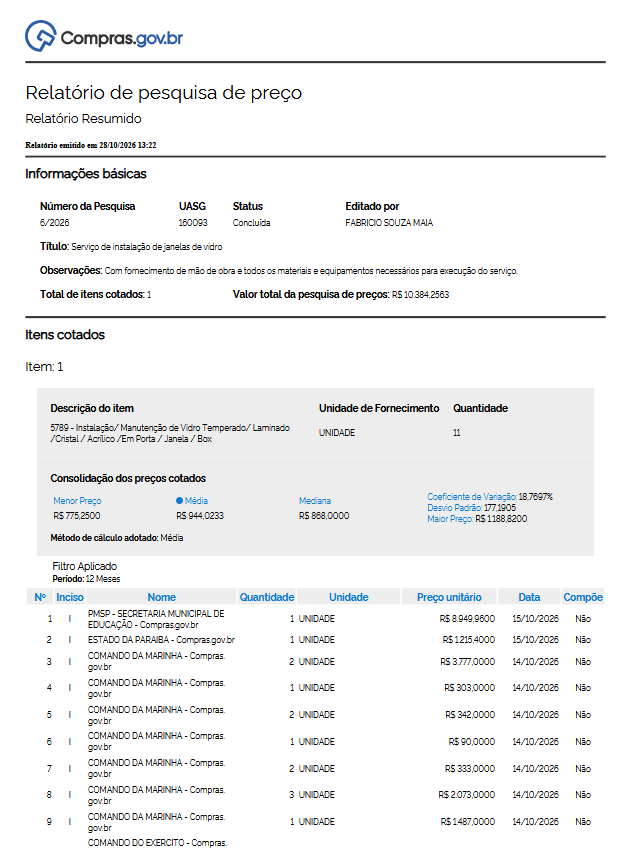Screen dimensions: 632x868
Task: Select UASG value 160093
Action: tap(193, 223)
